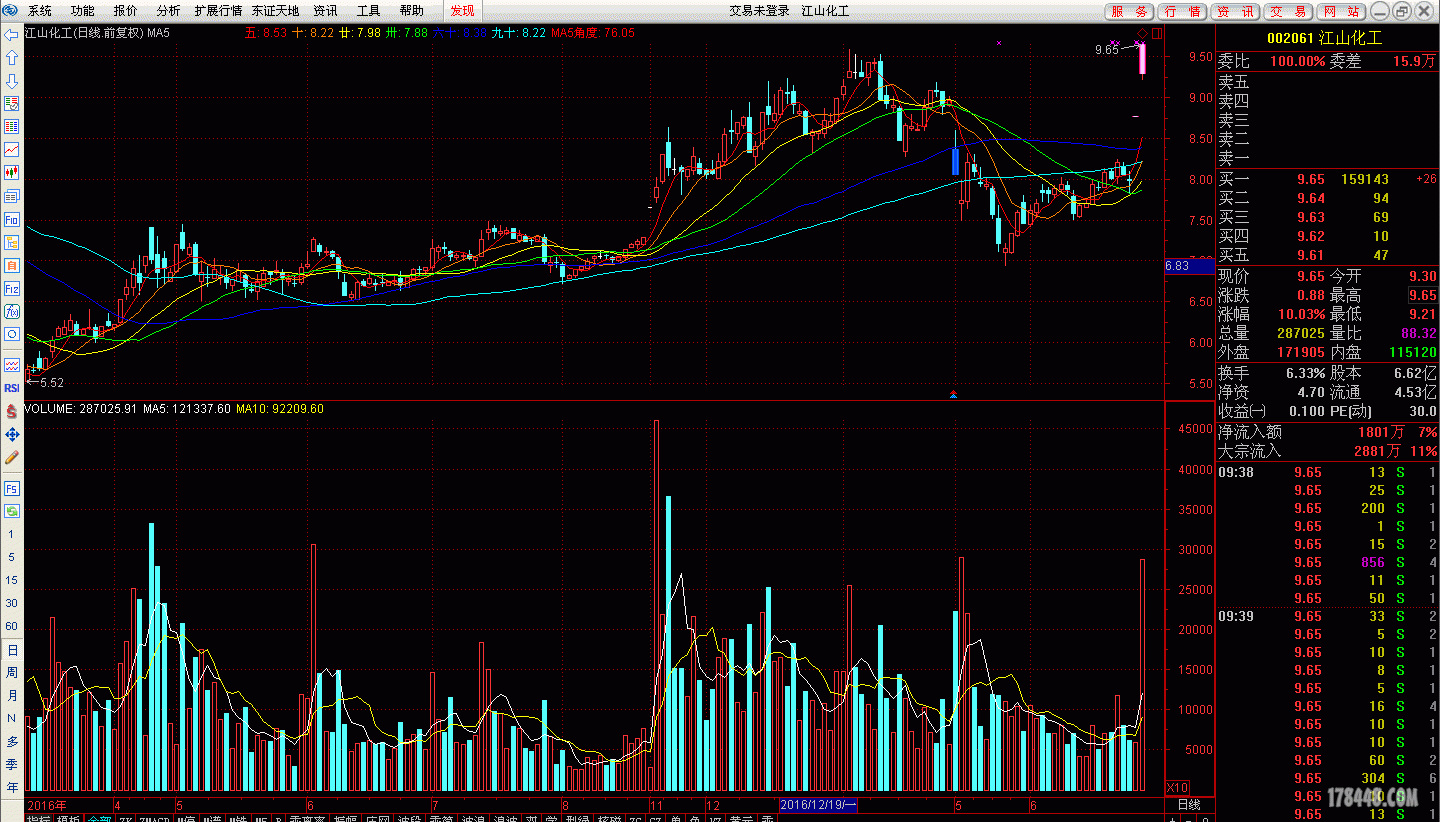Select the blue four-way move arrows tool
Image resolution: width=1440 pixels, height=822 pixels.
pos(12,434)
